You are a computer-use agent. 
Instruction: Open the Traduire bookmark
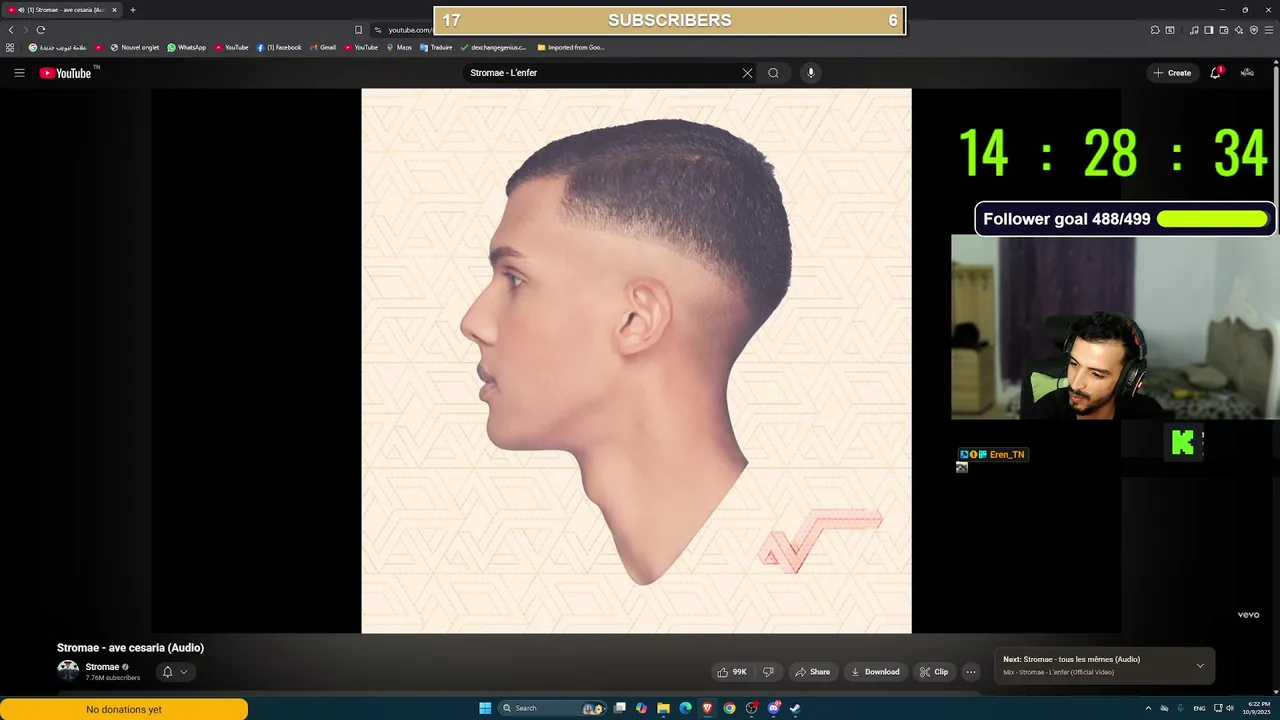(436, 47)
